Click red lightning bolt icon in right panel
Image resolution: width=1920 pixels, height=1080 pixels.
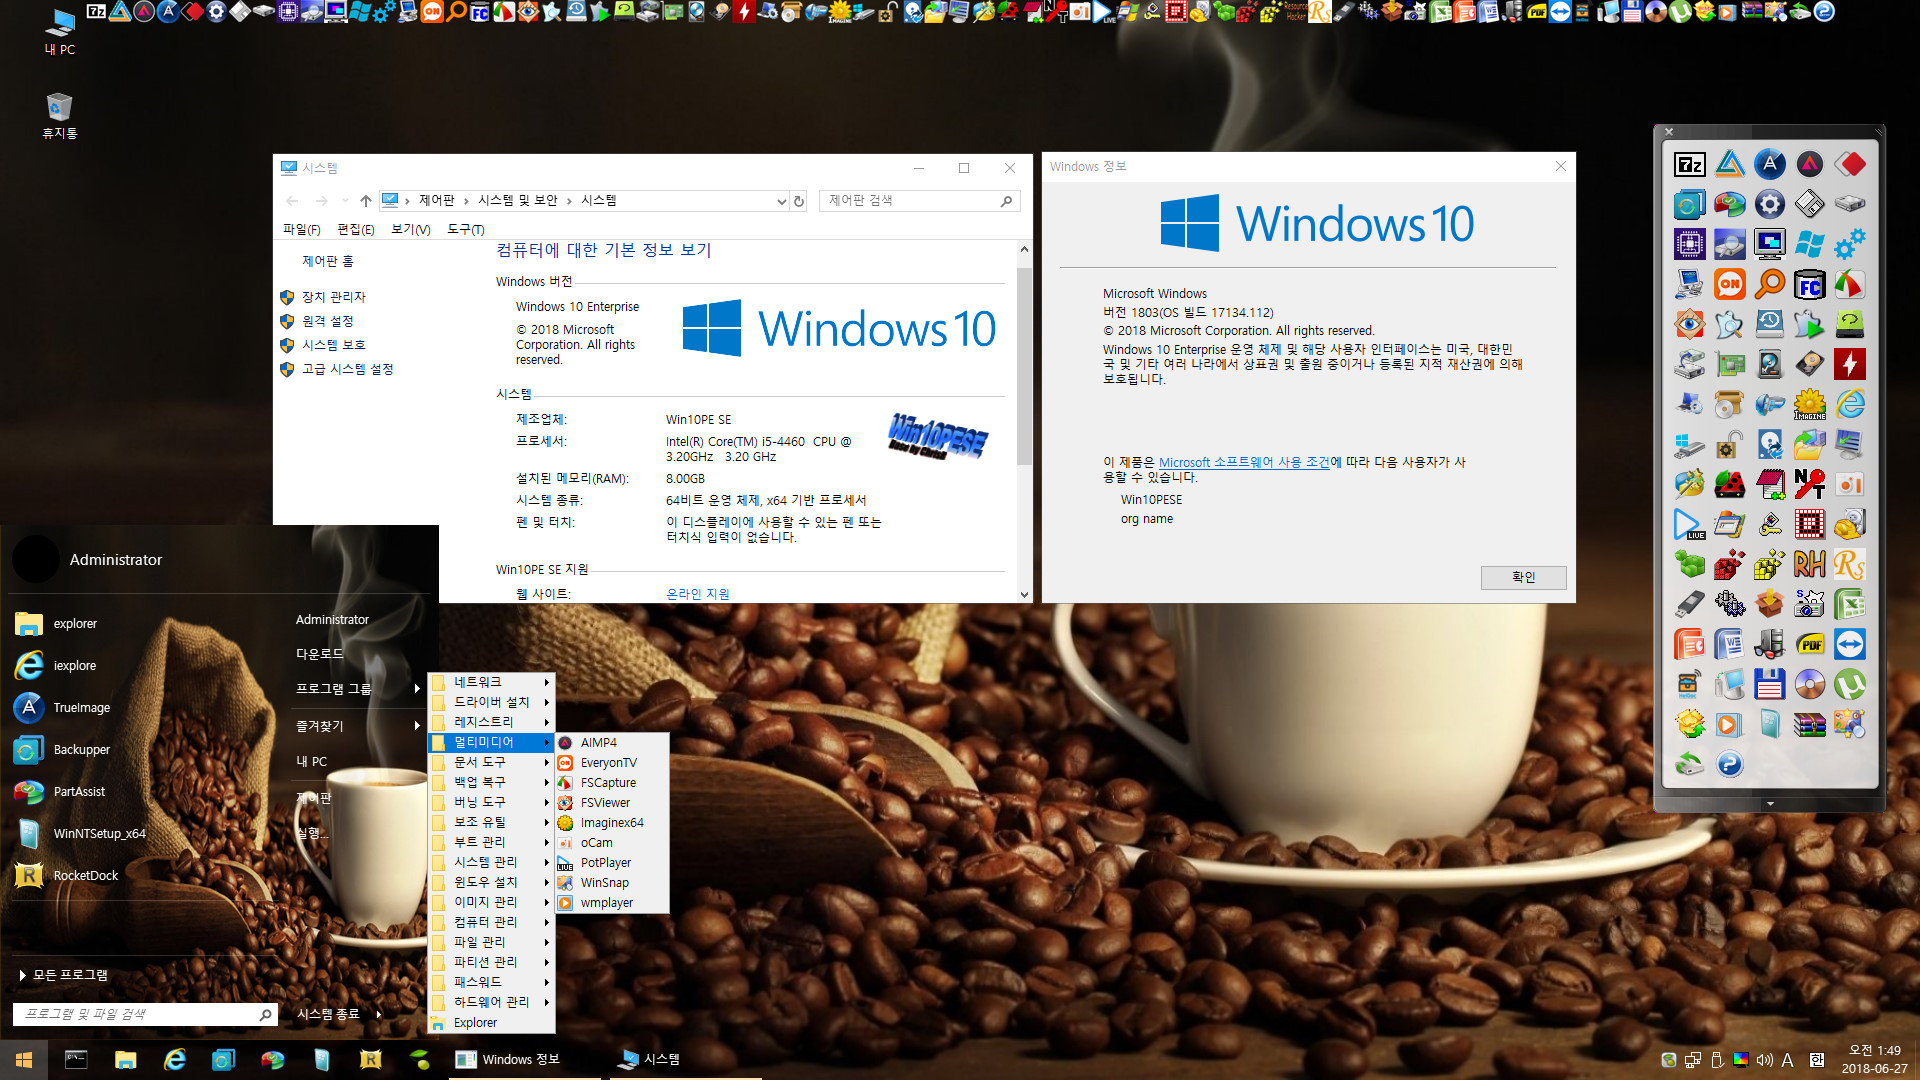coord(1849,364)
